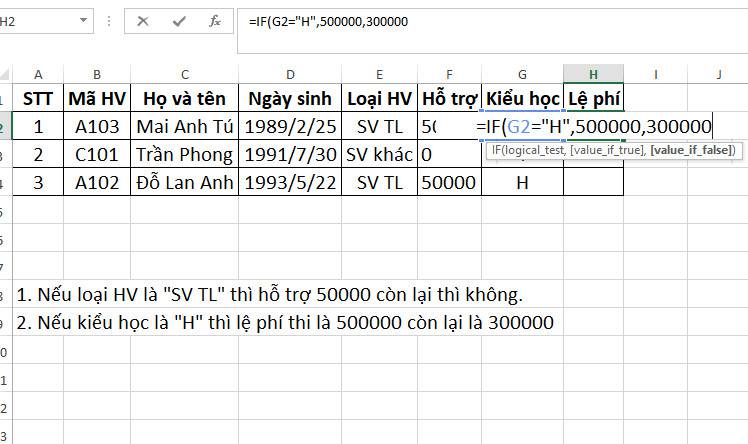Select the STT cell with value '1'
Image resolution: width=748 pixels, height=444 pixels.
[38, 126]
